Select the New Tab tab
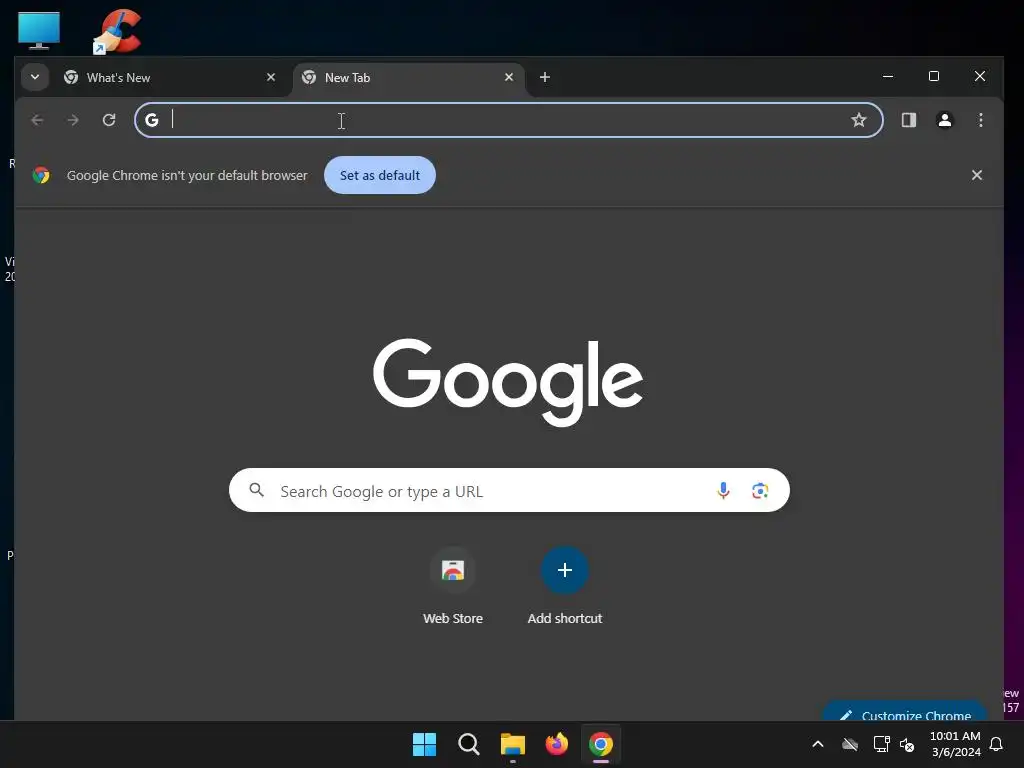The image size is (1024, 768). [409, 78]
